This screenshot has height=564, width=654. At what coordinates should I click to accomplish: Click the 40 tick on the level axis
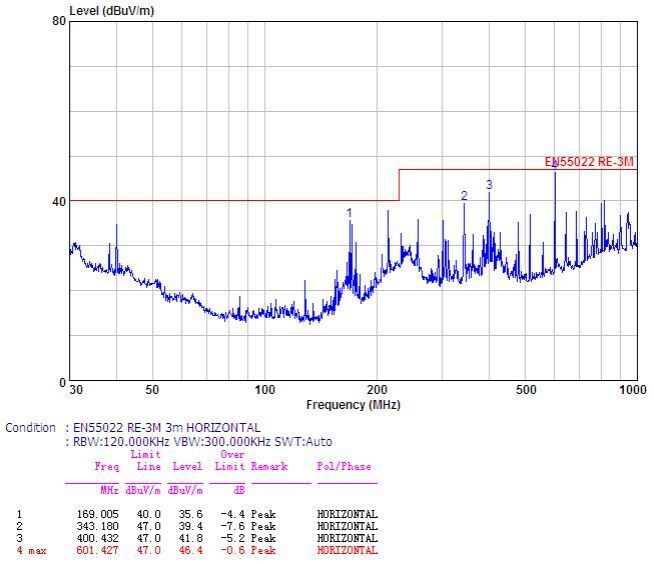(x=59, y=201)
